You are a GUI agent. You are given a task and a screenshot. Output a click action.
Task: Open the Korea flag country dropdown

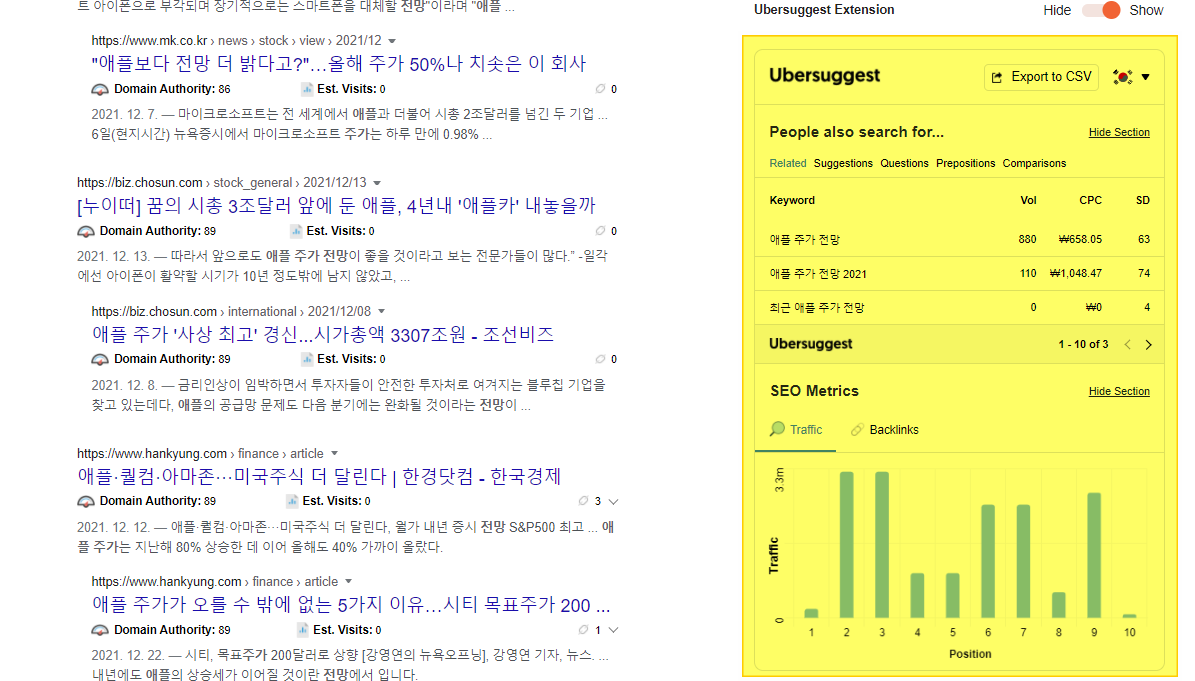pyautogui.click(x=1131, y=77)
